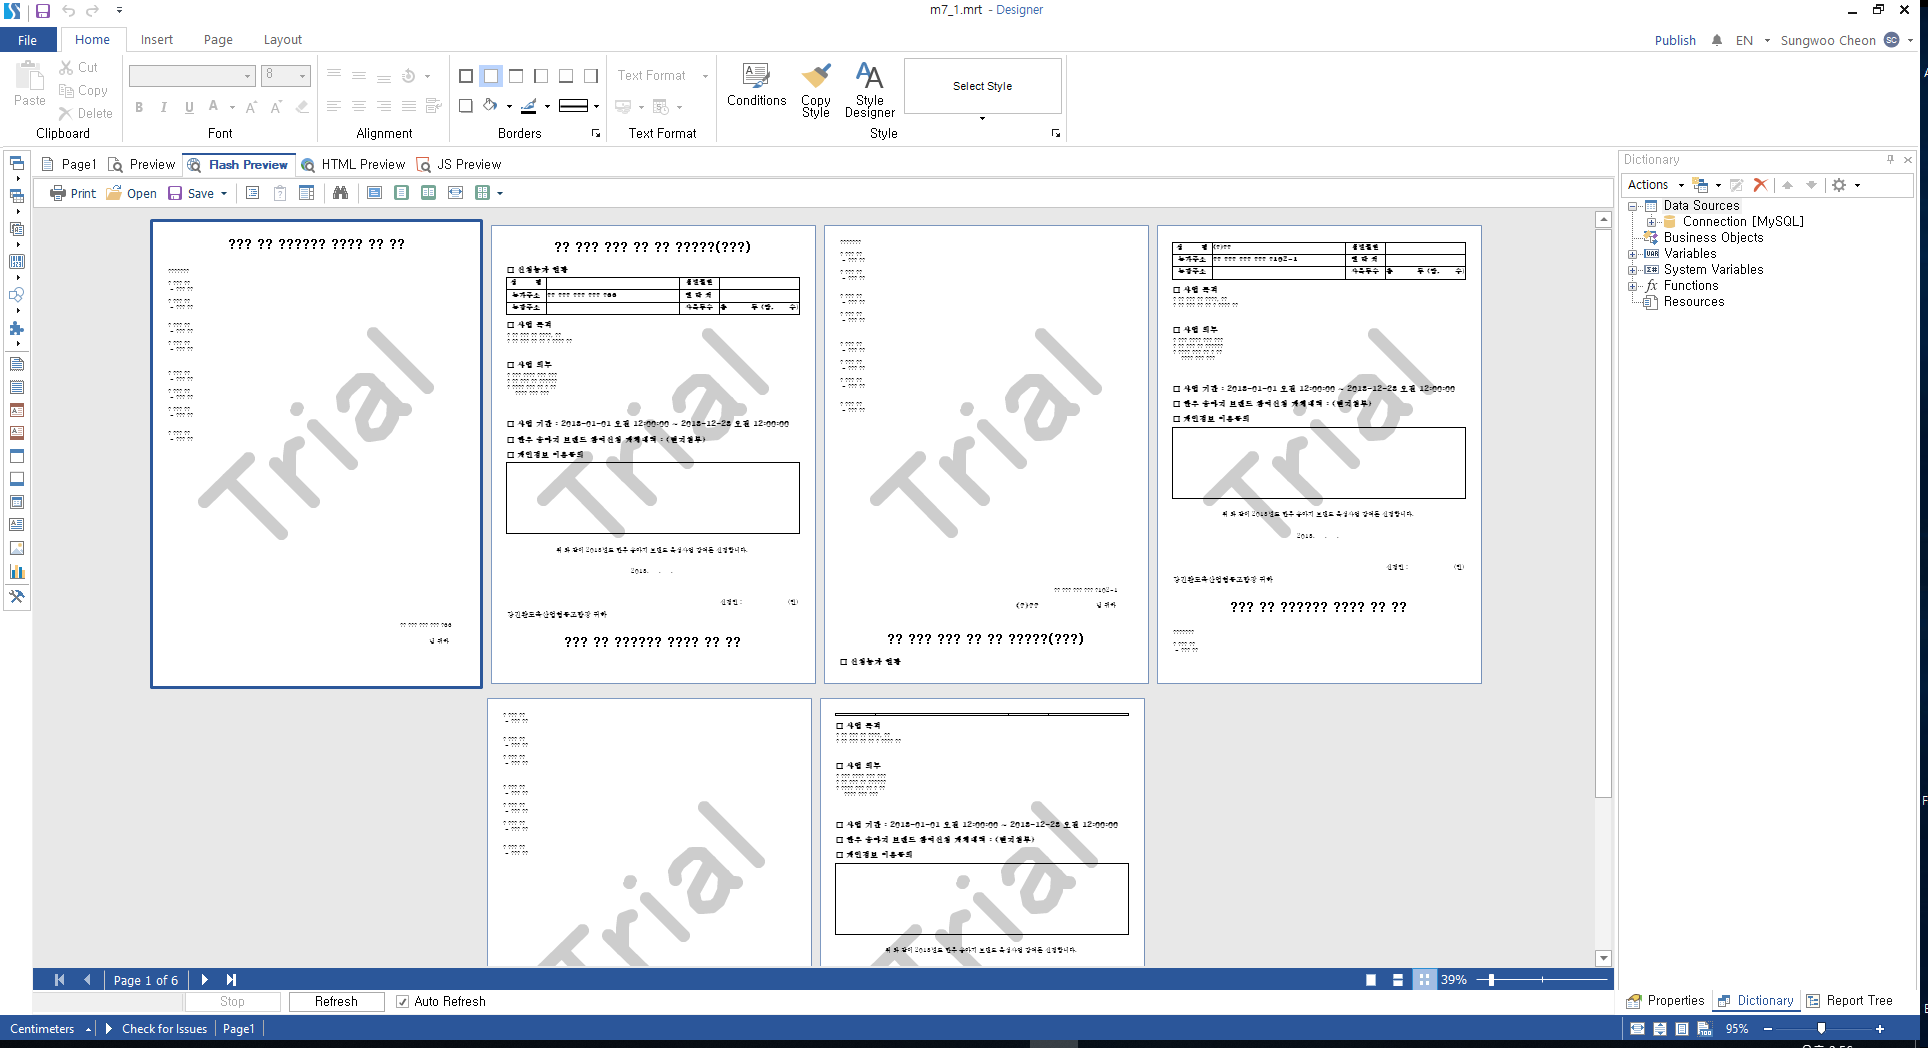This screenshot has width=1928, height=1048.
Task: Toggle continuous page view mode in preview
Action: (1398, 980)
